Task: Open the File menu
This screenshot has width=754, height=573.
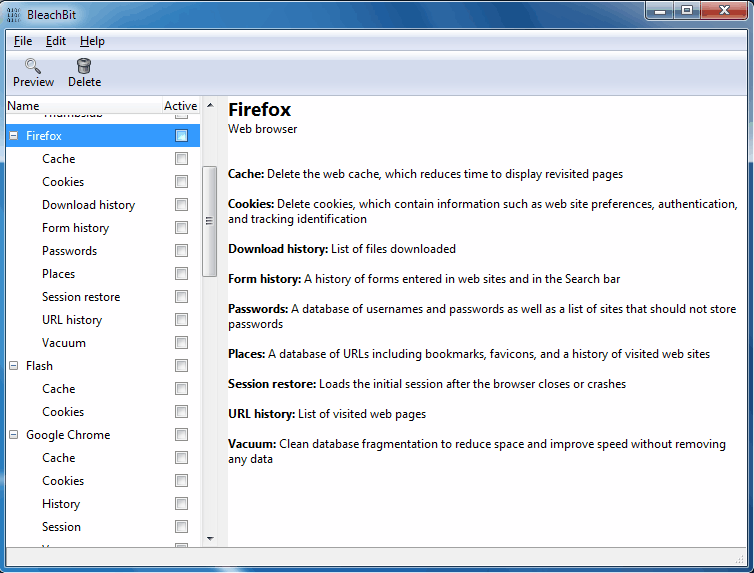Action: tap(23, 41)
